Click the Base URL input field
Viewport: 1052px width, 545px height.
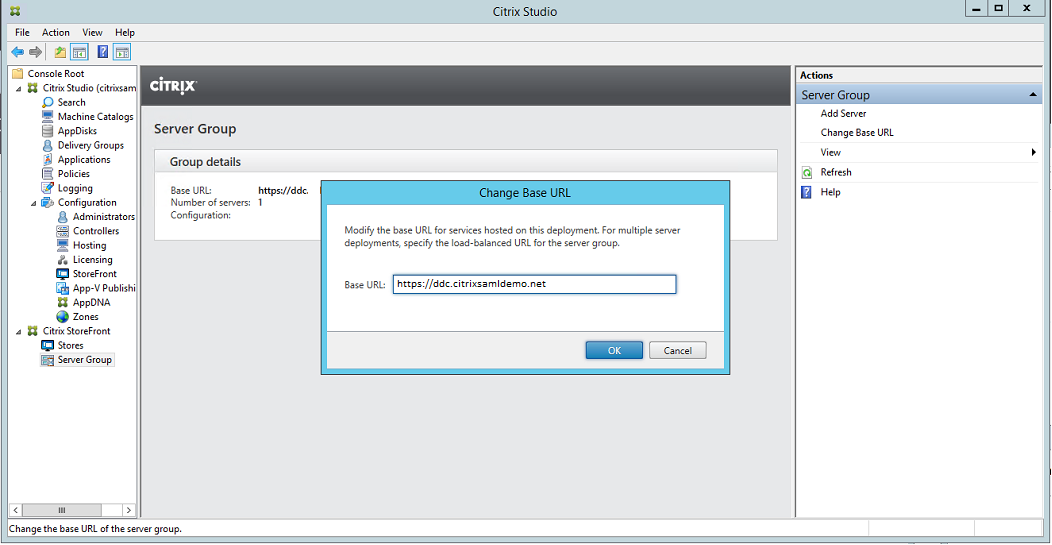tap(534, 285)
